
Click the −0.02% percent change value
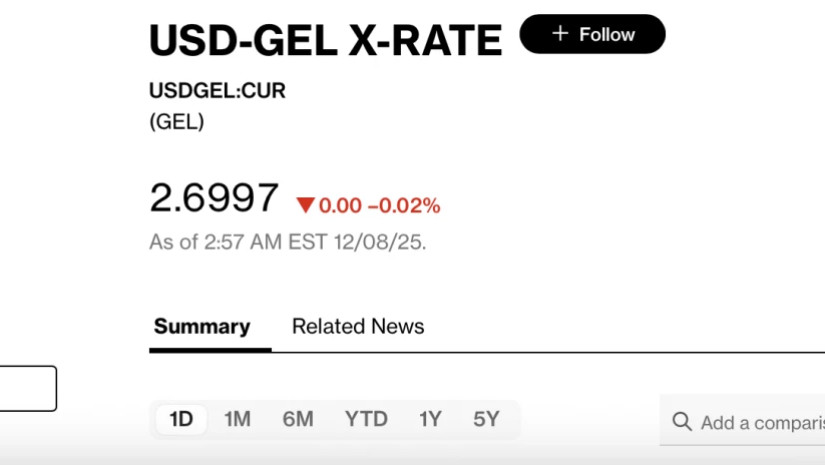[404, 206]
